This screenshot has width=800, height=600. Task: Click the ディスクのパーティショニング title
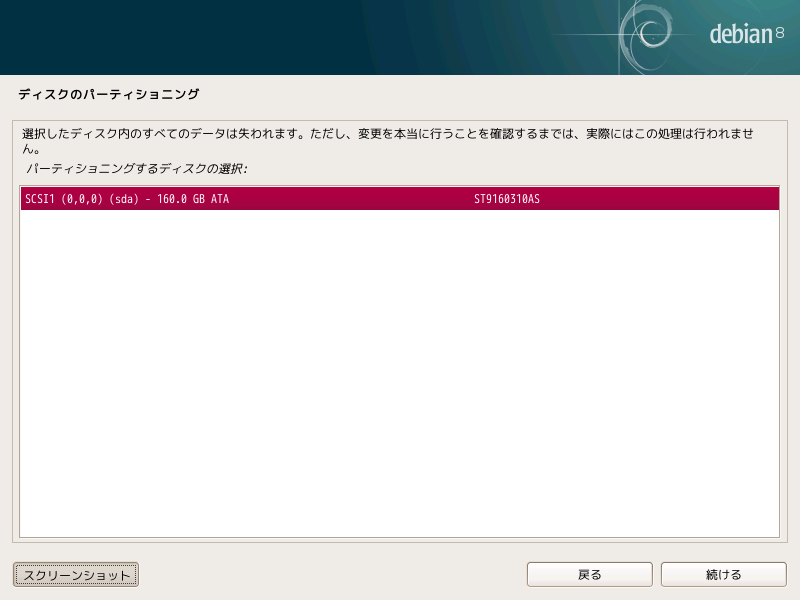(109, 95)
